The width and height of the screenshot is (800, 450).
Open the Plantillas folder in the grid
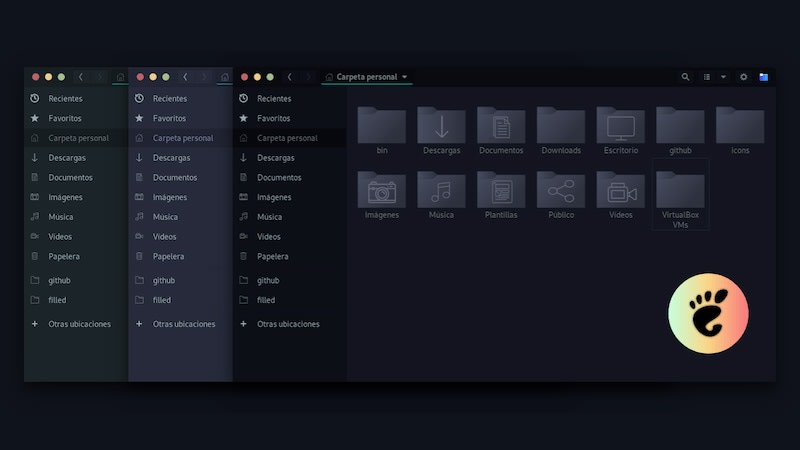pos(501,190)
